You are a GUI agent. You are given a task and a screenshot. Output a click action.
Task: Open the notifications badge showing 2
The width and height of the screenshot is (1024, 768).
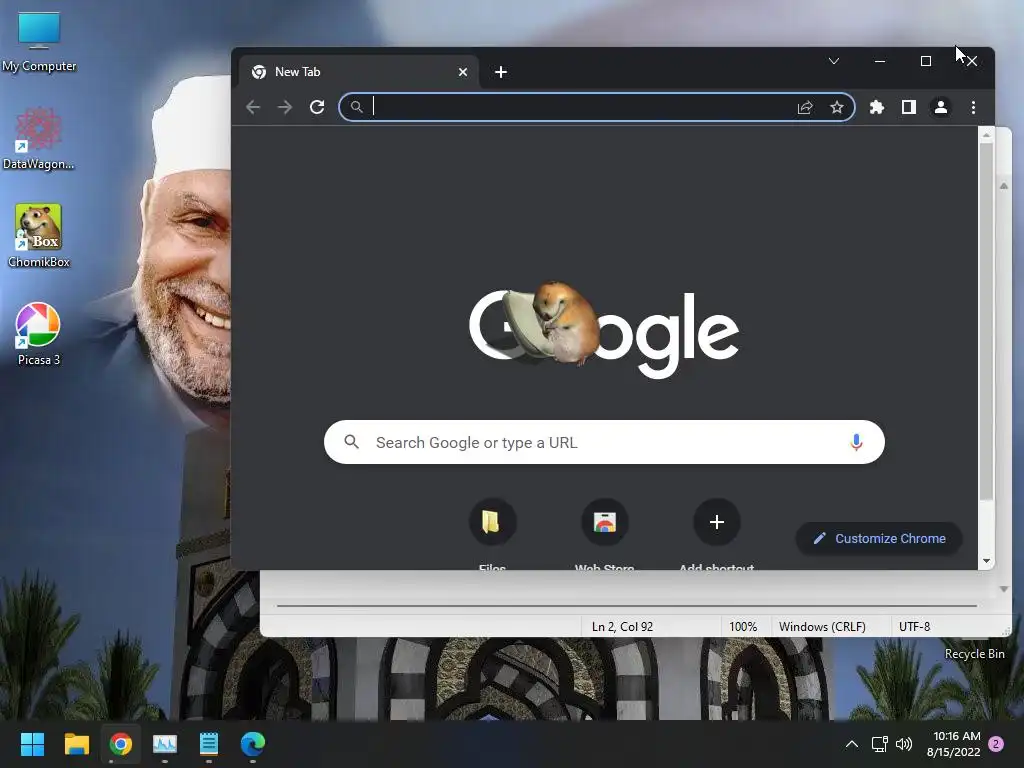point(996,744)
